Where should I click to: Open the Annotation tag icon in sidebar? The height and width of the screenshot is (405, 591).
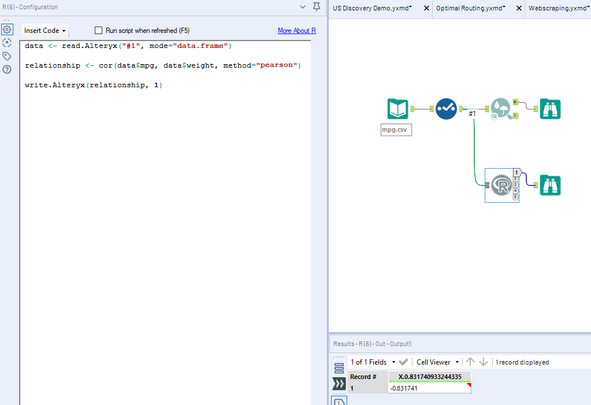(x=7, y=56)
